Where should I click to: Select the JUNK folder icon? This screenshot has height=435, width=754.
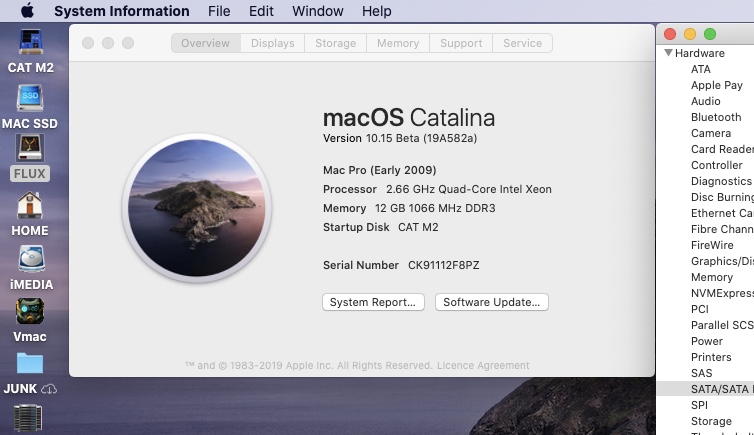[x=30, y=363]
